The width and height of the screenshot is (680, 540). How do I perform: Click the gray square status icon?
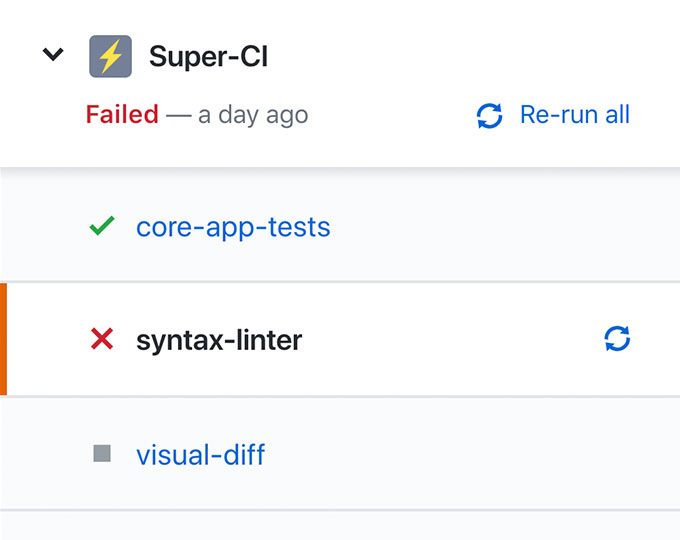click(102, 454)
